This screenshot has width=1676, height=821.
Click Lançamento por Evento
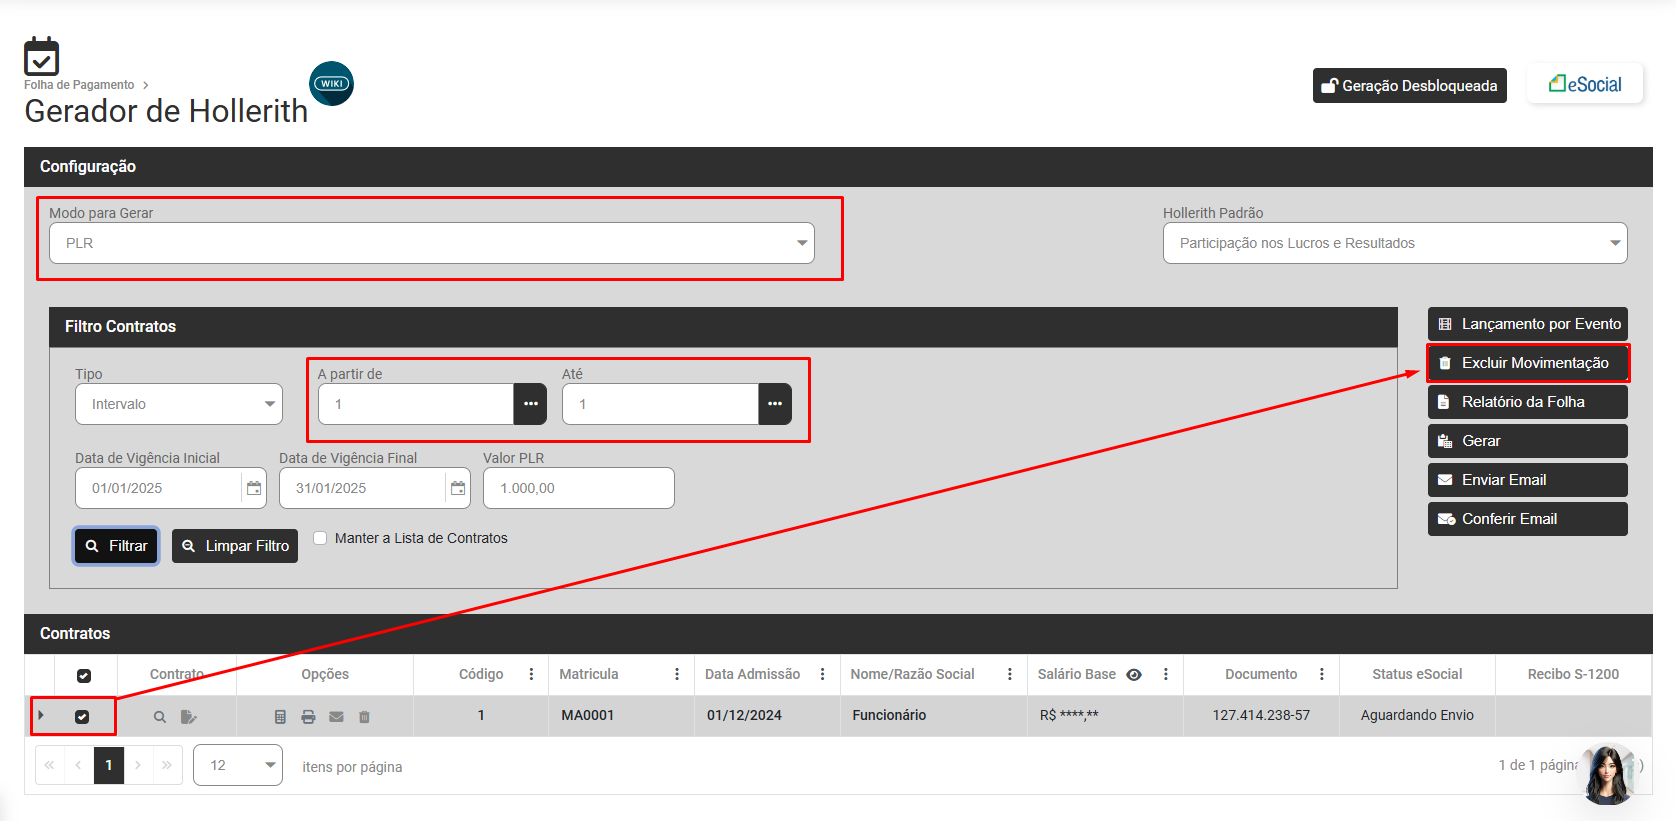1528,324
